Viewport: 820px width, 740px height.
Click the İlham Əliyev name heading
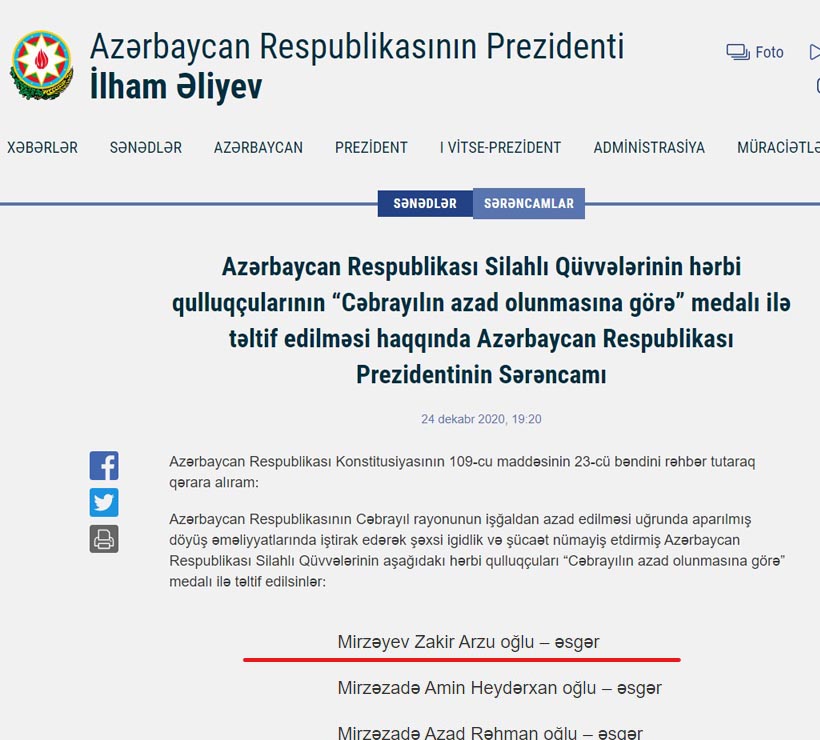(176, 87)
